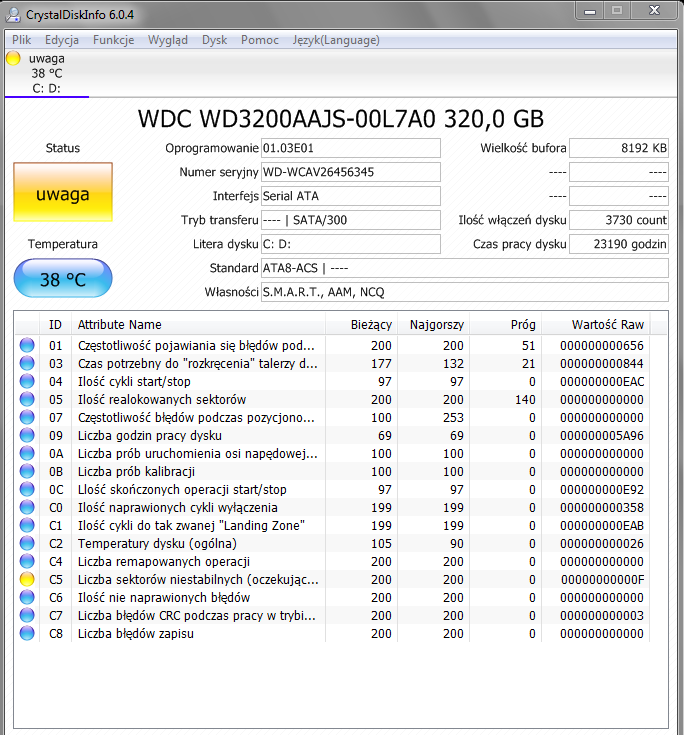Click the yellow status circle beside top 'uwaga'
684x735 pixels.
tap(13, 59)
